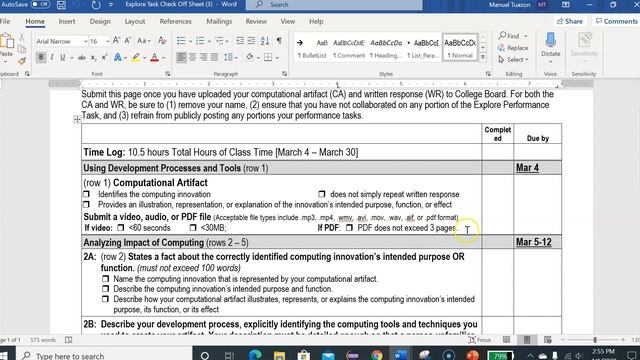Save the document from Quick Access Toolbar
The width and height of the screenshot is (640, 360).
click(x=61, y=5)
